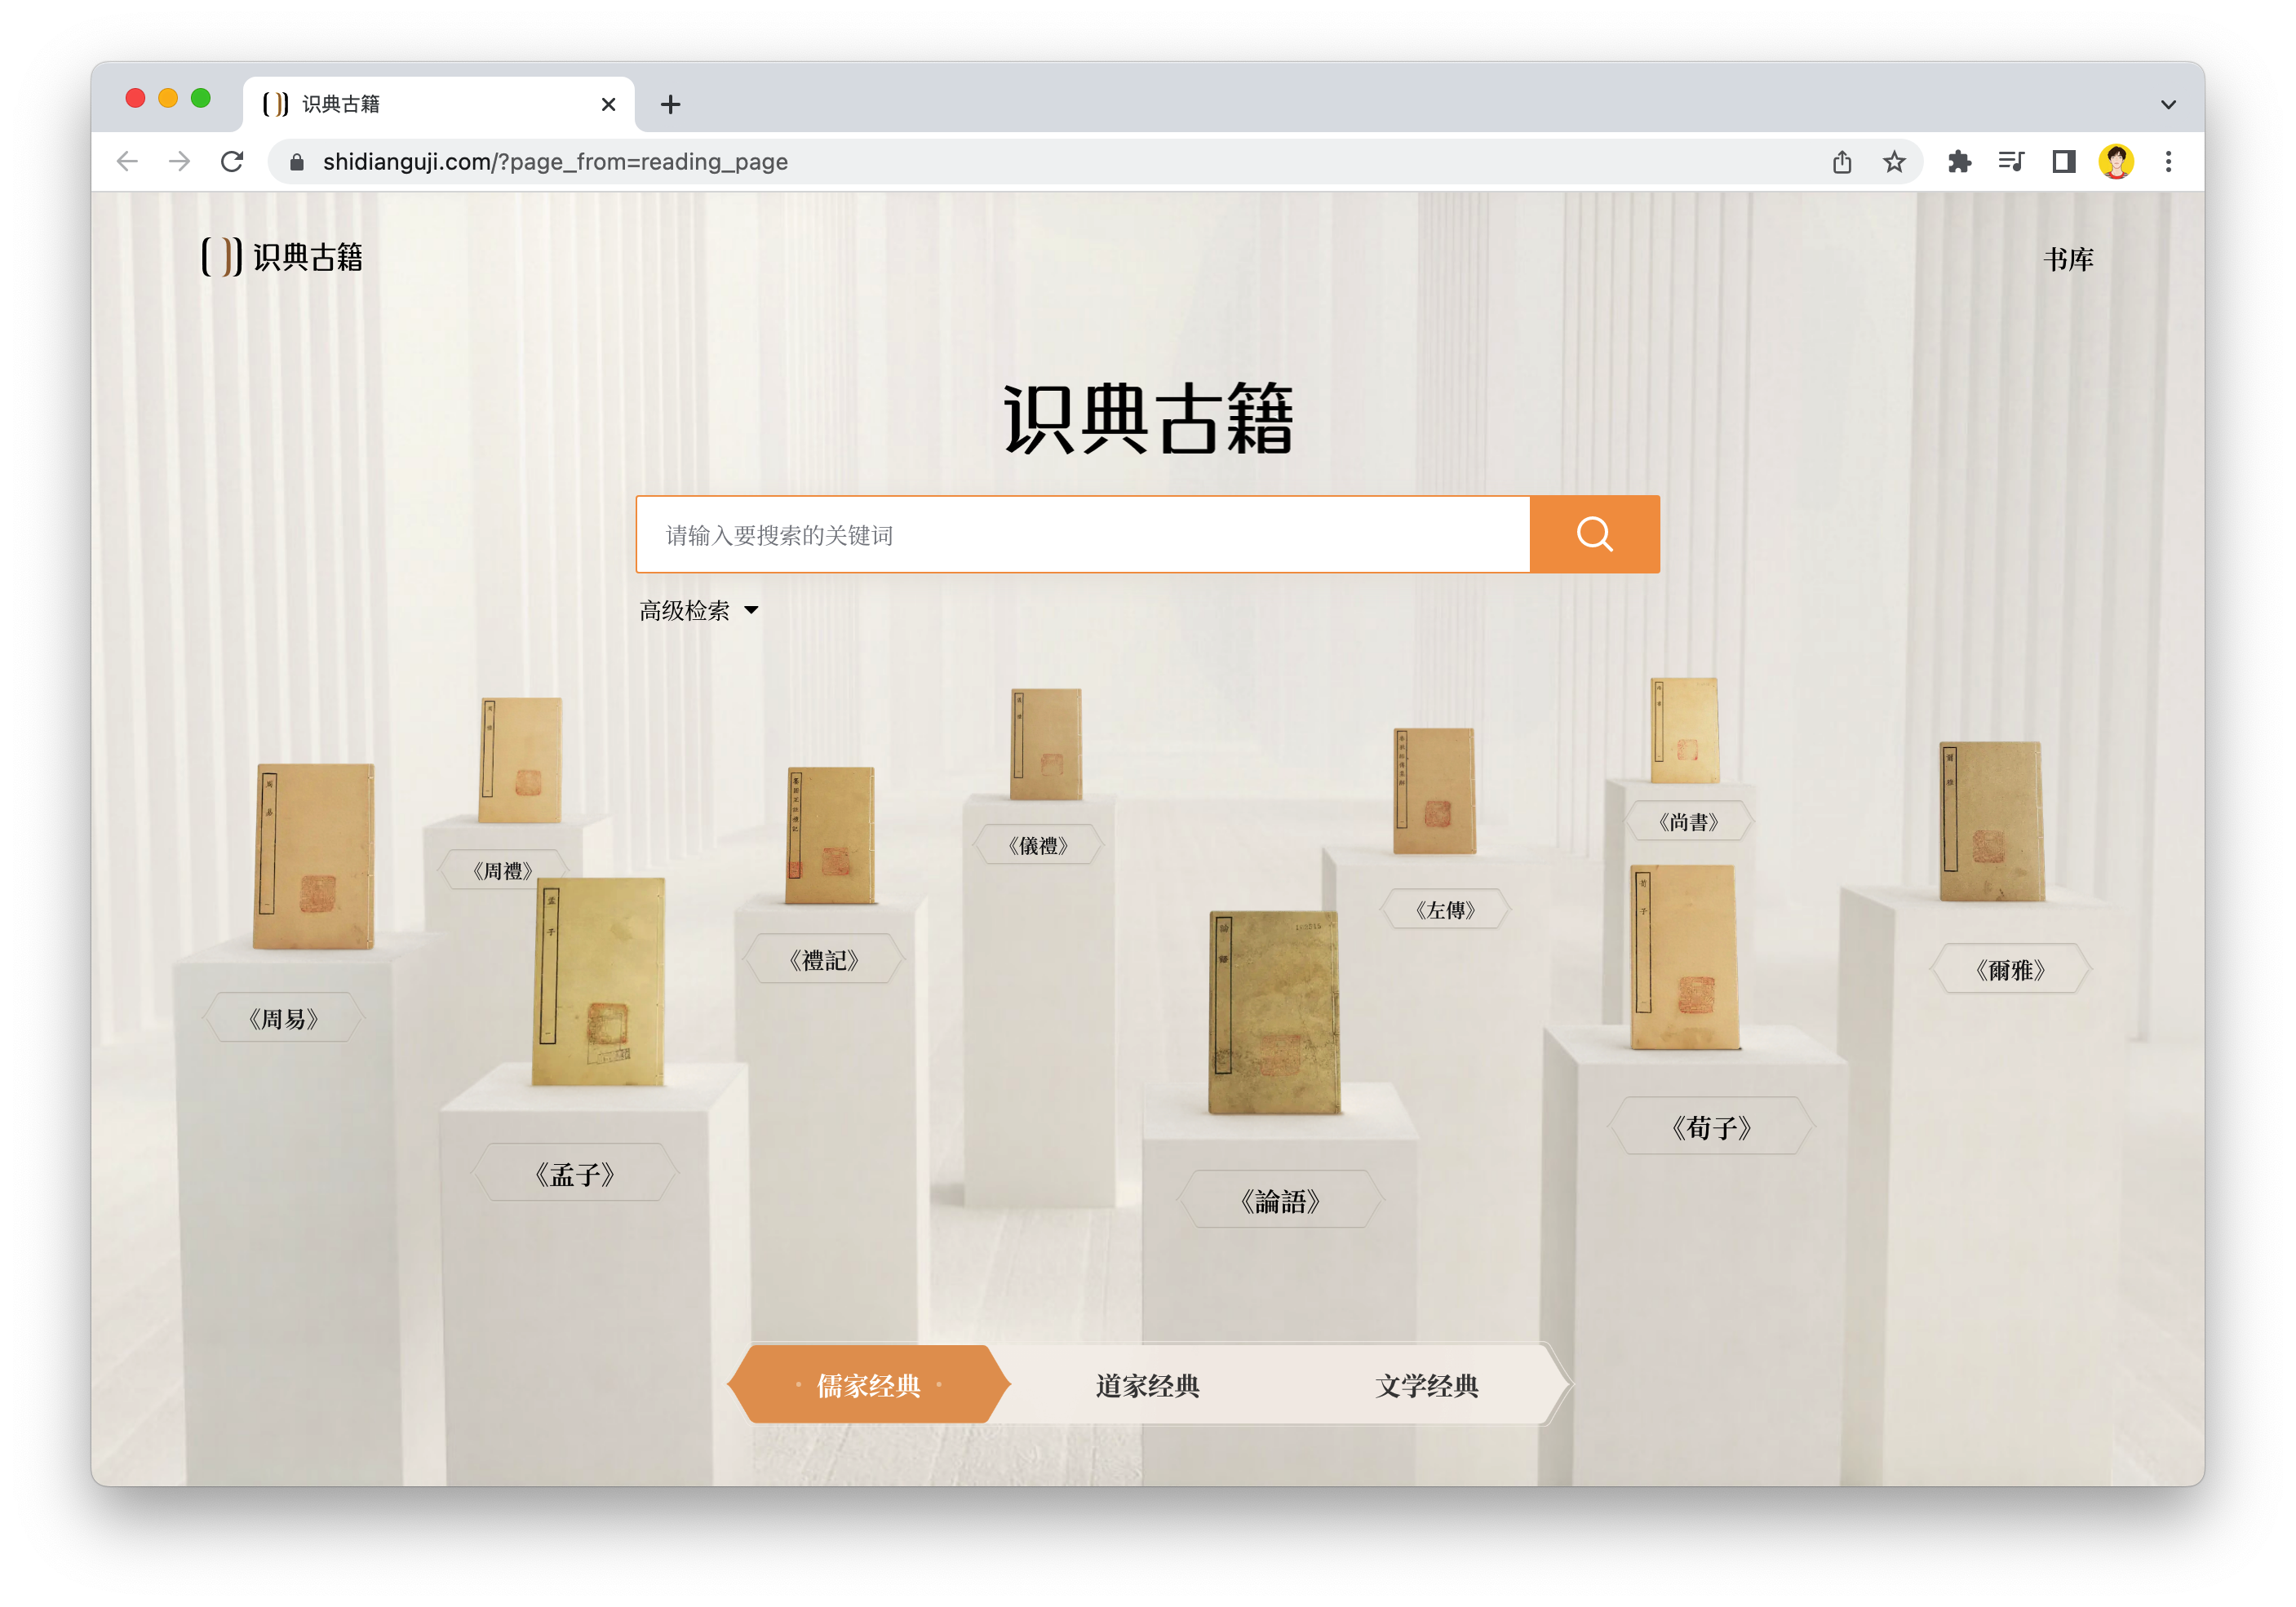2296x1607 pixels.
Task: Bookmark this page with the star icon
Action: 1894,161
